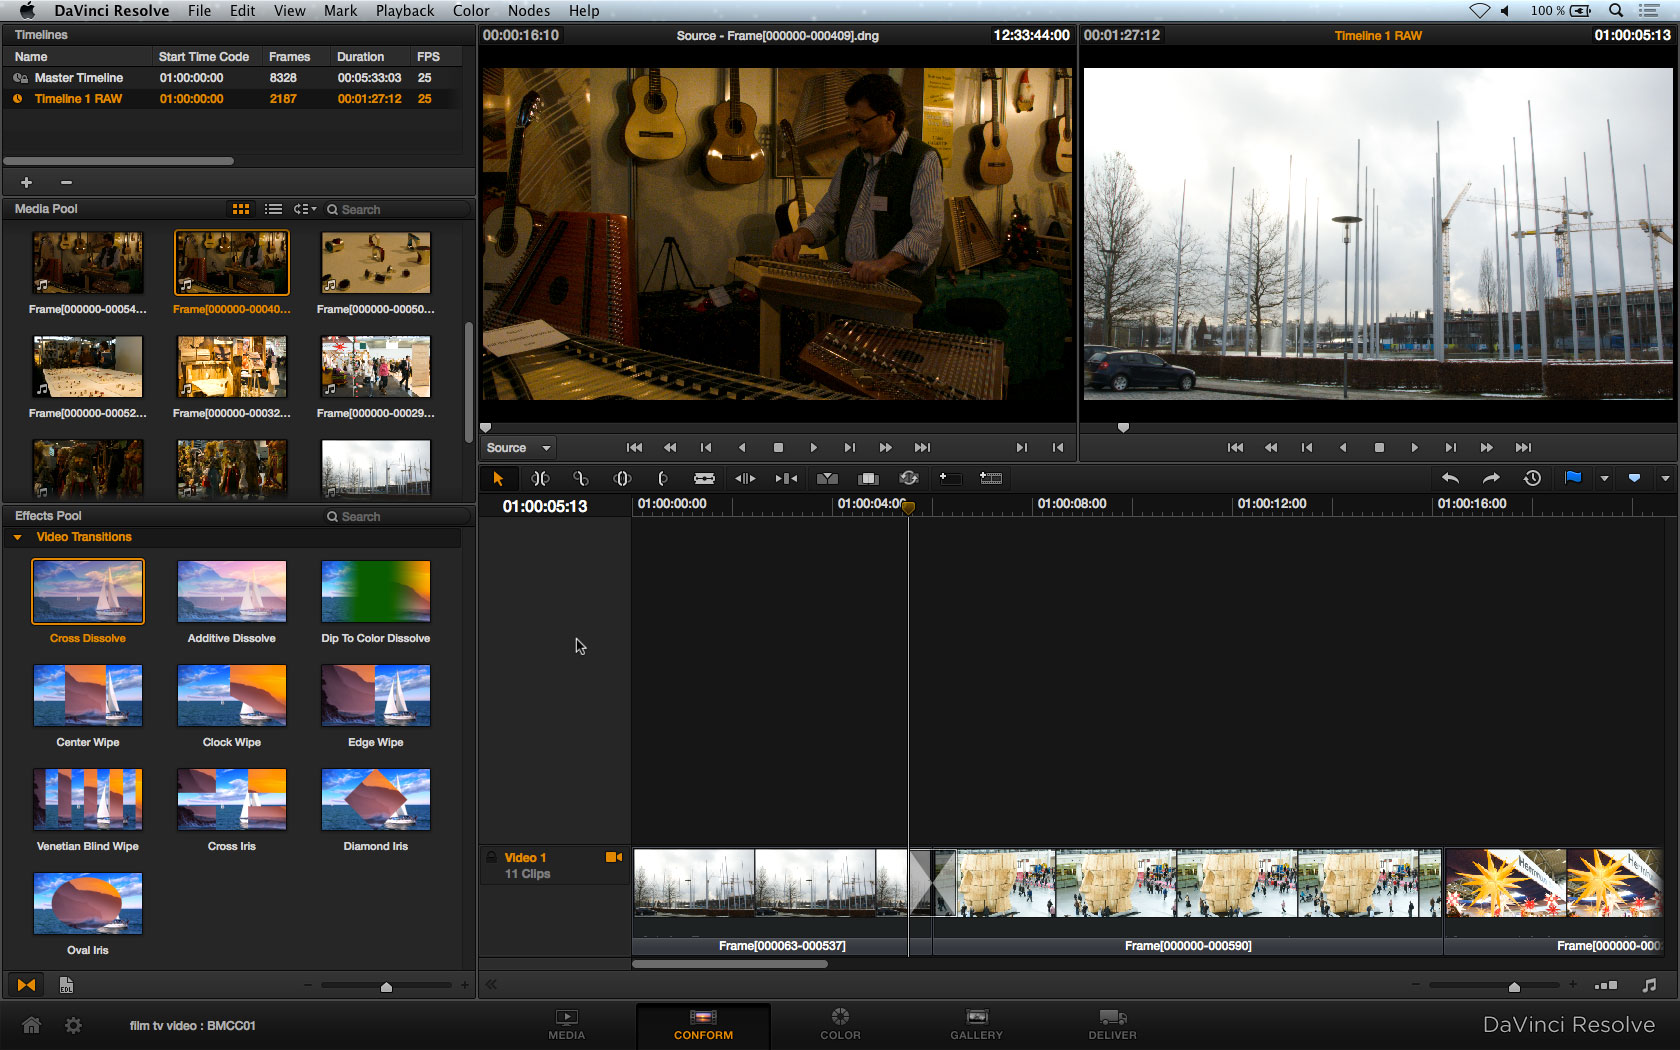The height and width of the screenshot is (1050, 1680).
Task: Select the Dip To Color Dissolve thumbnail
Action: coord(376,592)
